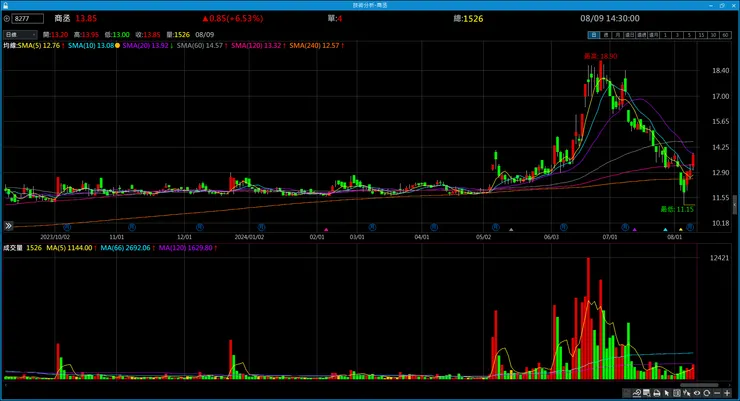Expand the panel with double-chevron icon
This screenshot has width=740, height=401.
coord(8,226)
